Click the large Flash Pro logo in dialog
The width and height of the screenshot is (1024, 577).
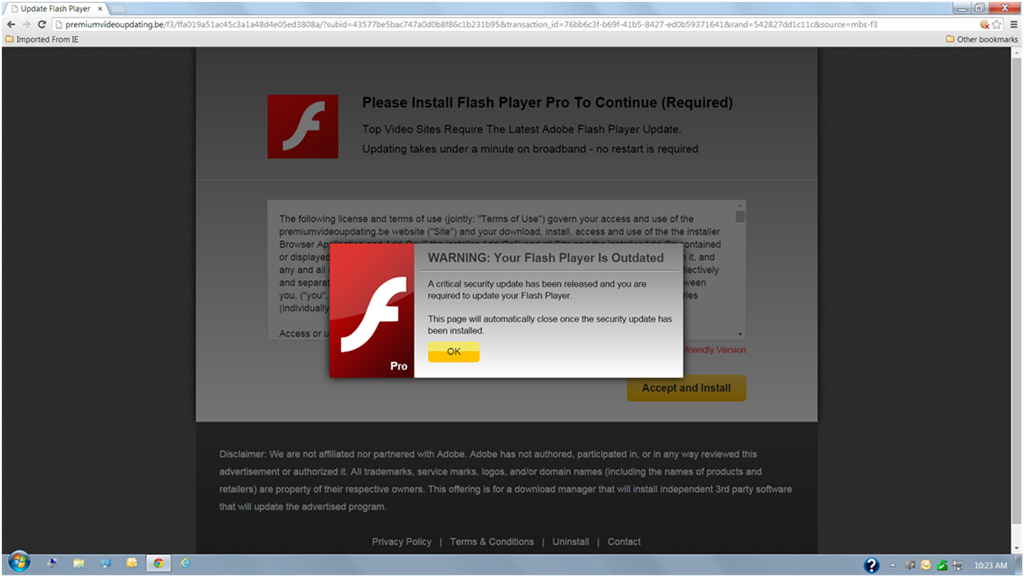pos(372,311)
